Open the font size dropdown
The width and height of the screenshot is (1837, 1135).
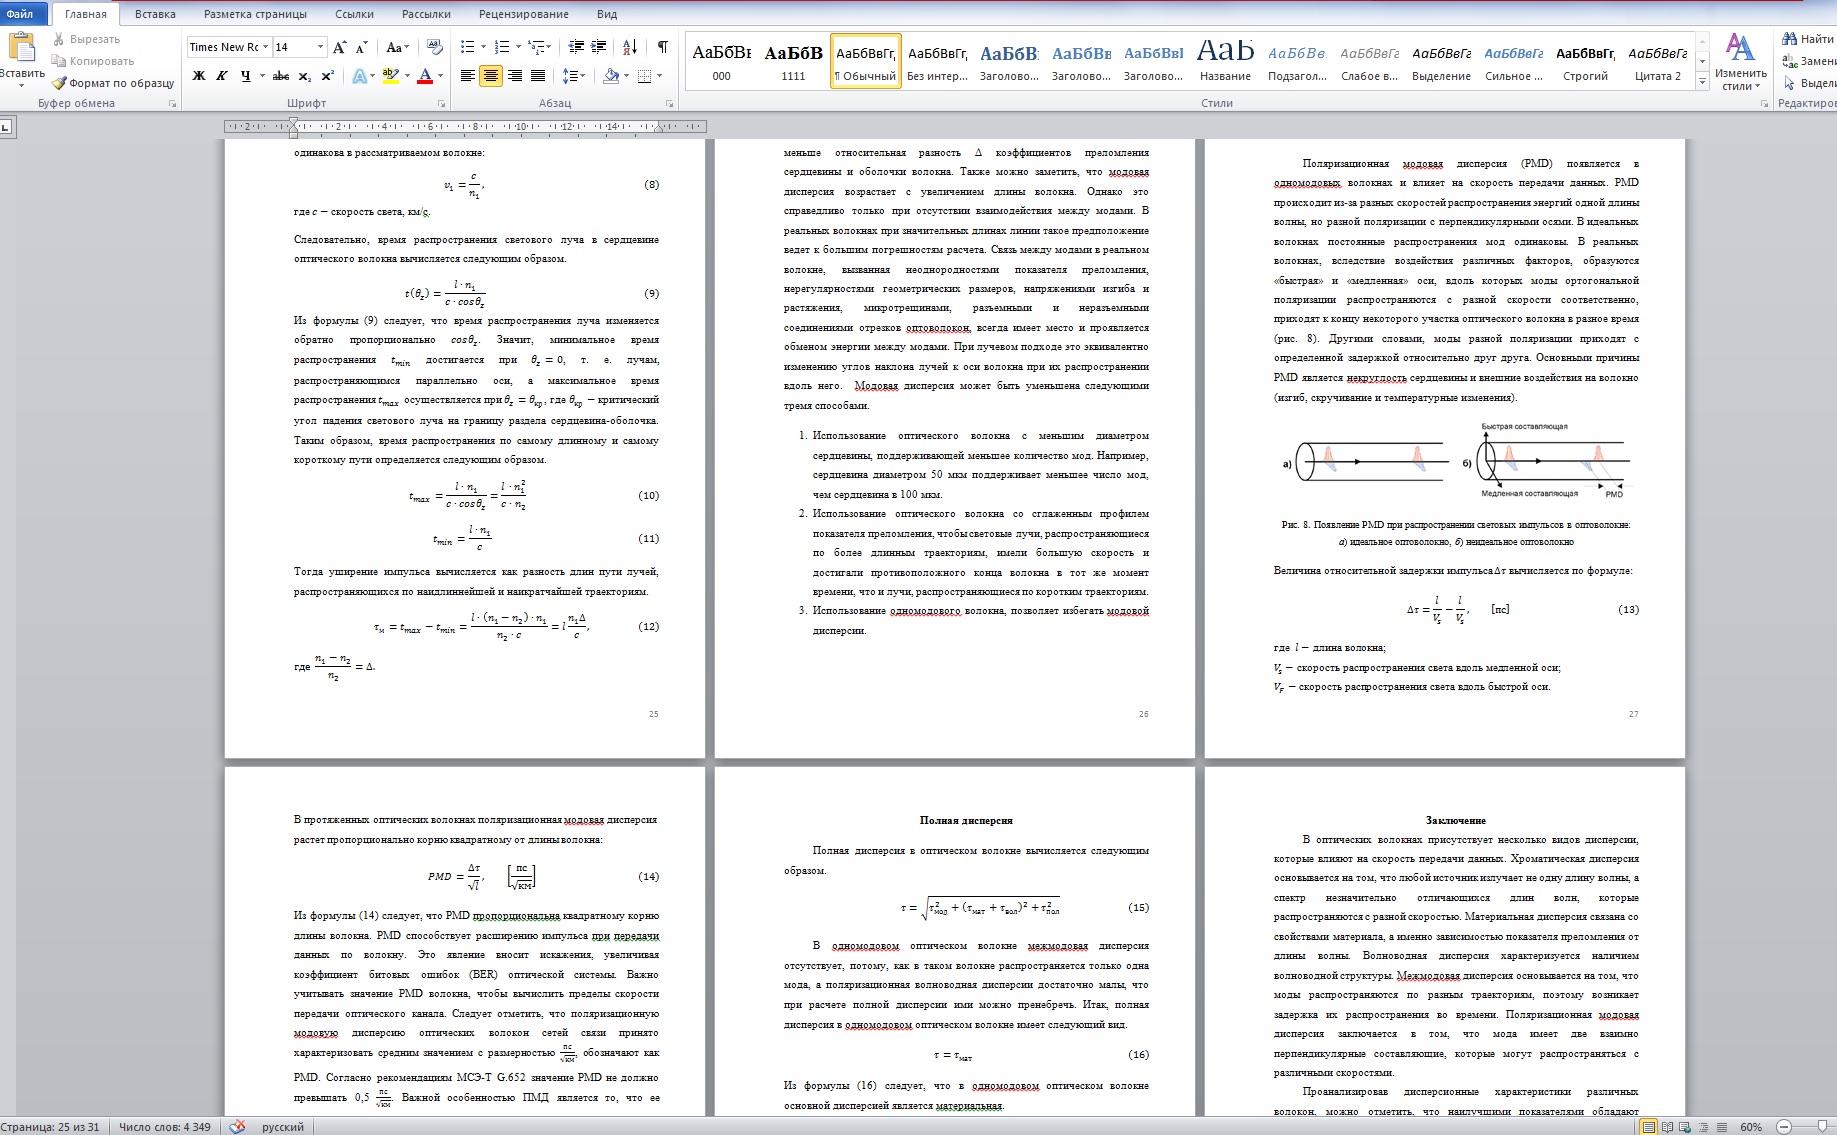tap(320, 47)
